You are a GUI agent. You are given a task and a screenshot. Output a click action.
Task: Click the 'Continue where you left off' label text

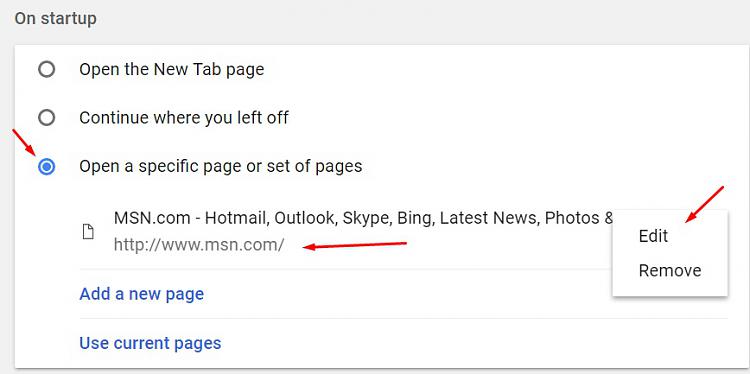(184, 118)
